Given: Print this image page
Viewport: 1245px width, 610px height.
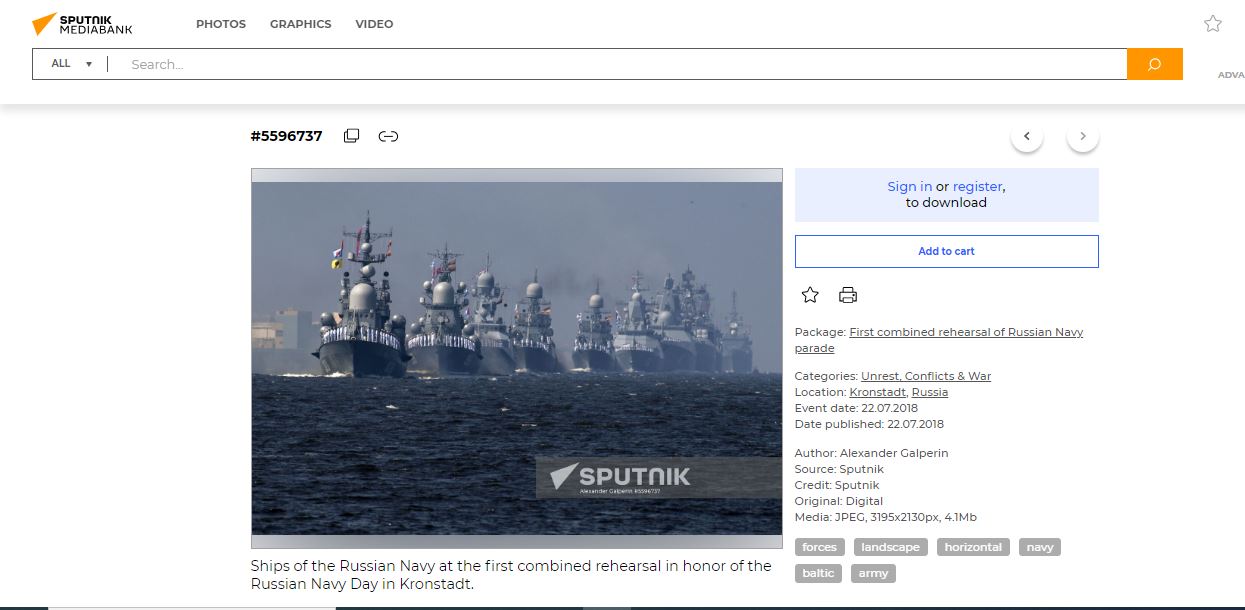Looking at the screenshot, I should coord(848,295).
